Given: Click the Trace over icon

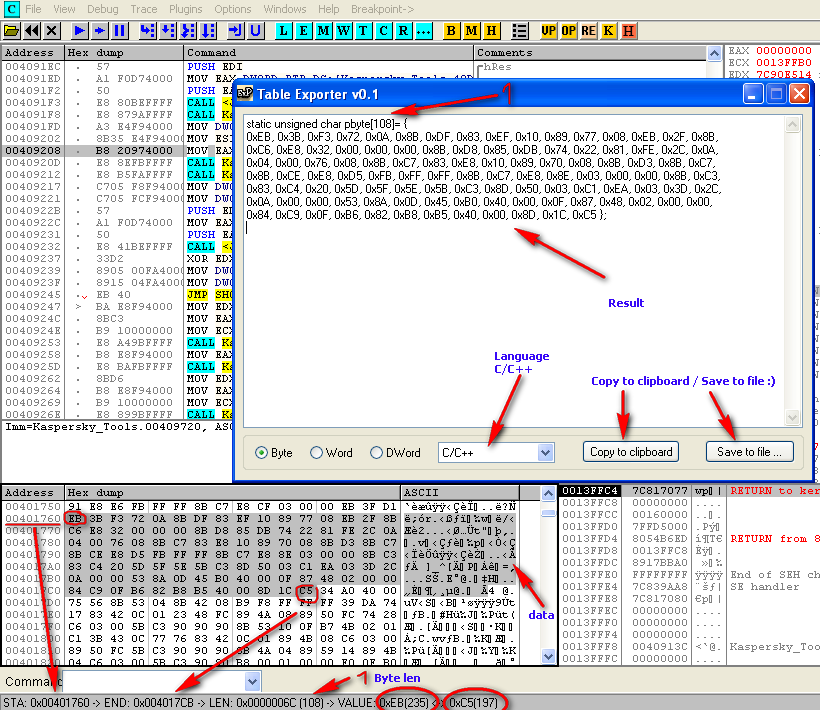Looking at the screenshot, I should pyautogui.click(x=208, y=31).
